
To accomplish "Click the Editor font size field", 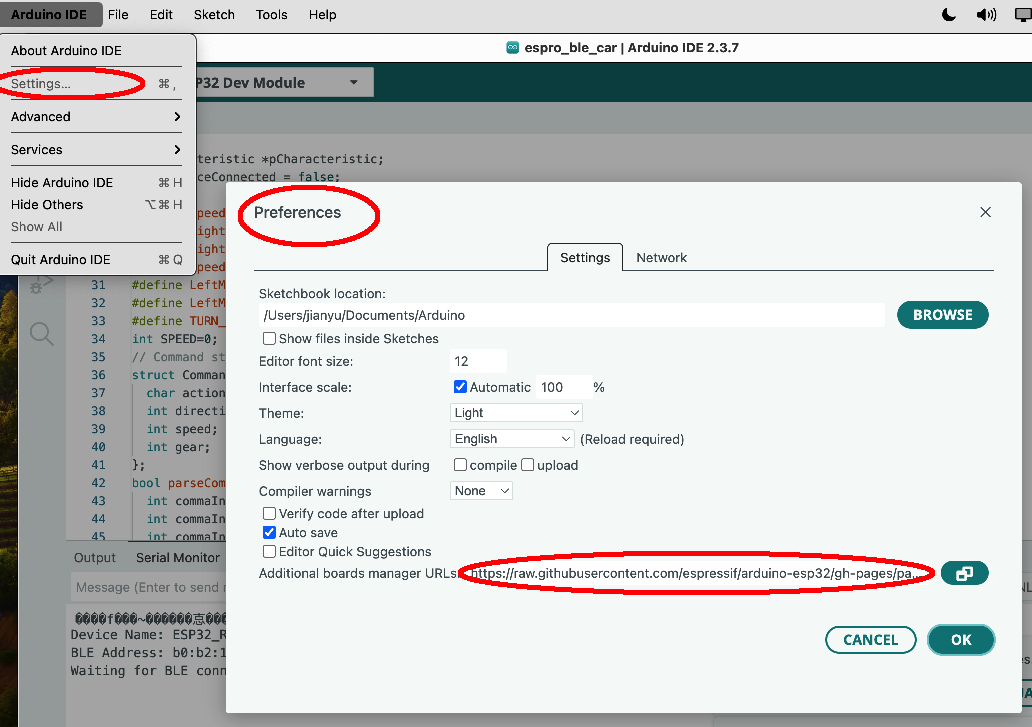I will 478,361.
